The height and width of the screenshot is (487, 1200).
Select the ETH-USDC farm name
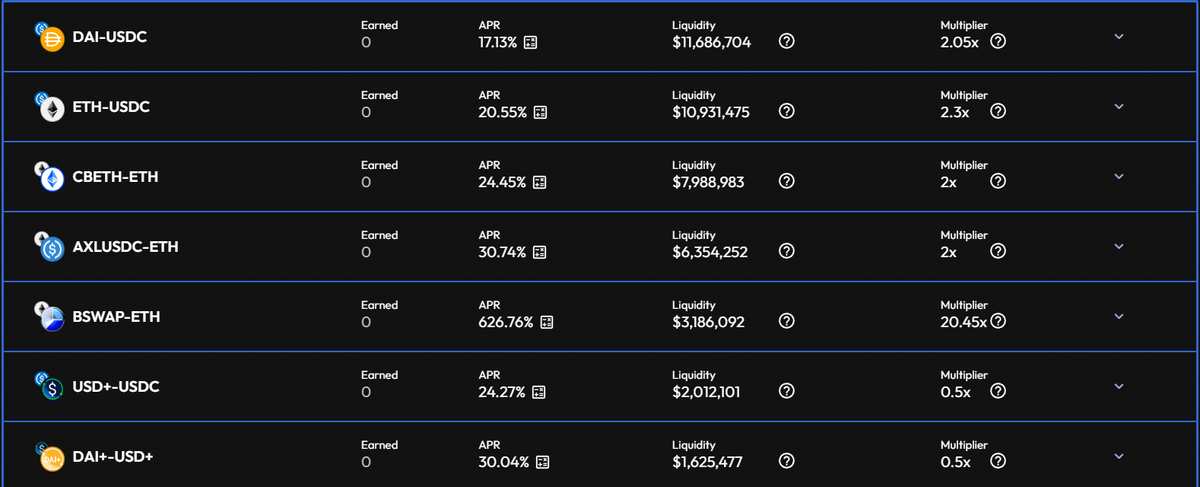[x=111, y=107]
